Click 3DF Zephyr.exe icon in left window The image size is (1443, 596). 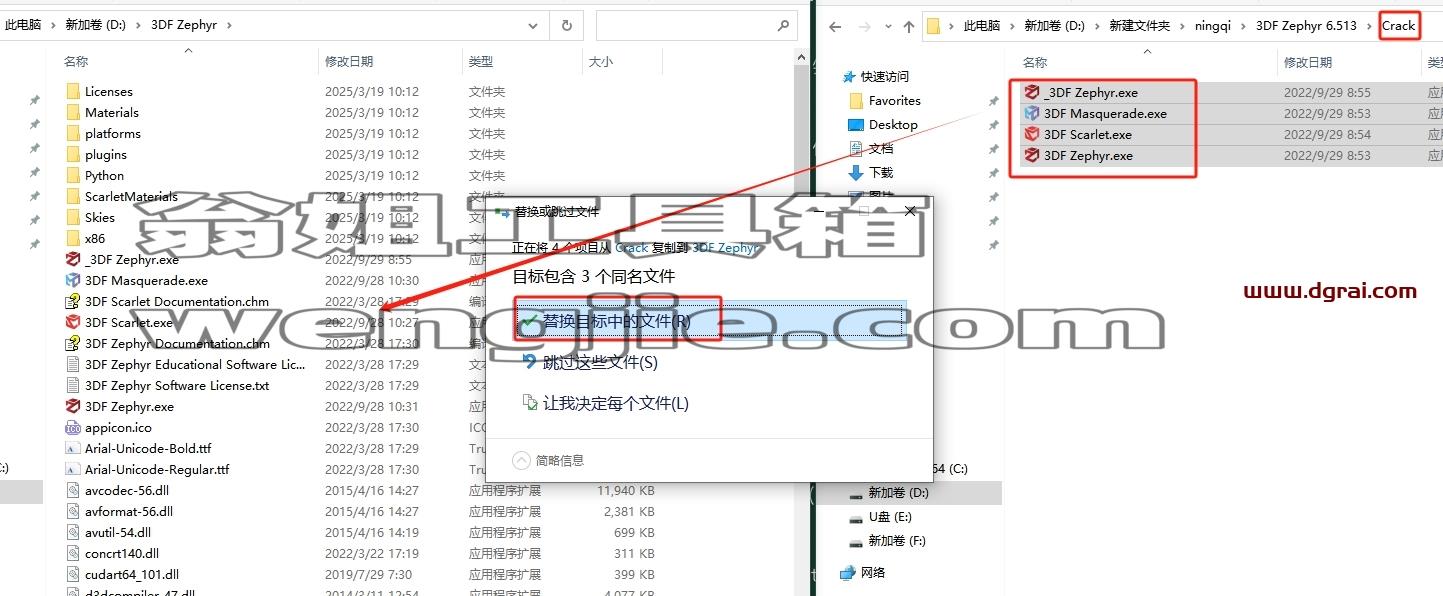pyautogui.click(x=72, y=406)
